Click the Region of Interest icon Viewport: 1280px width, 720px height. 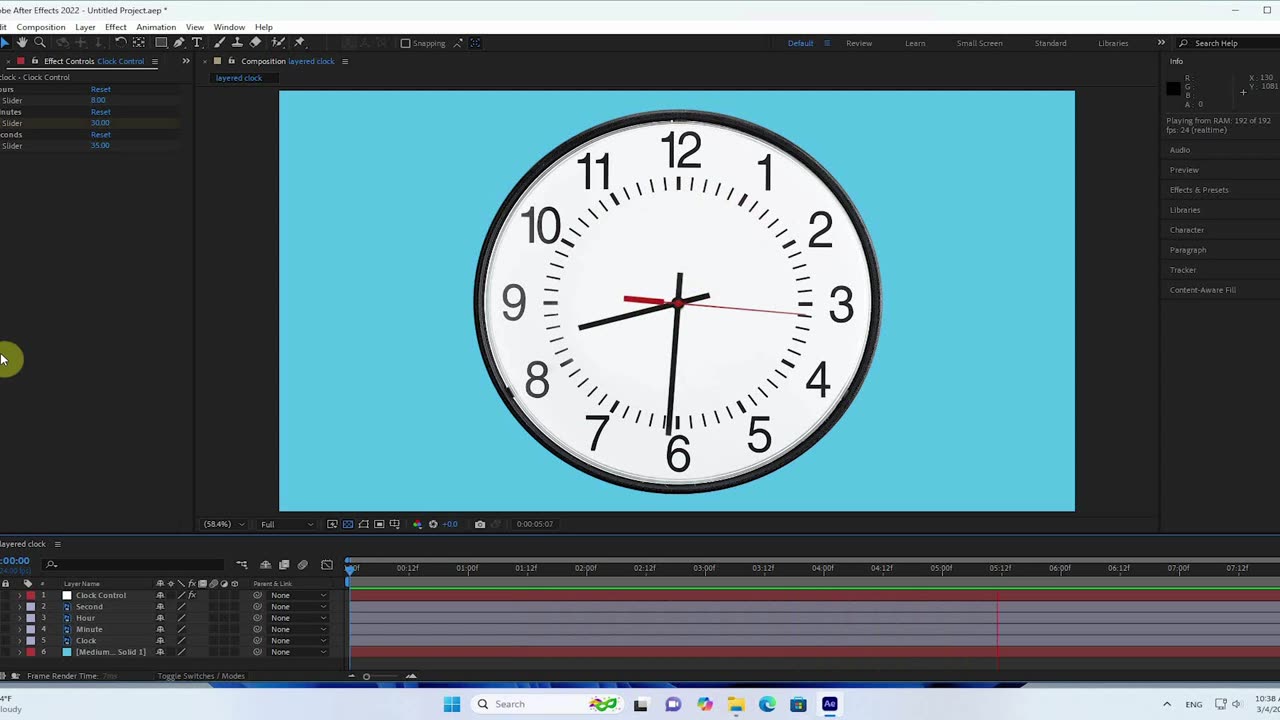[379, 524]
